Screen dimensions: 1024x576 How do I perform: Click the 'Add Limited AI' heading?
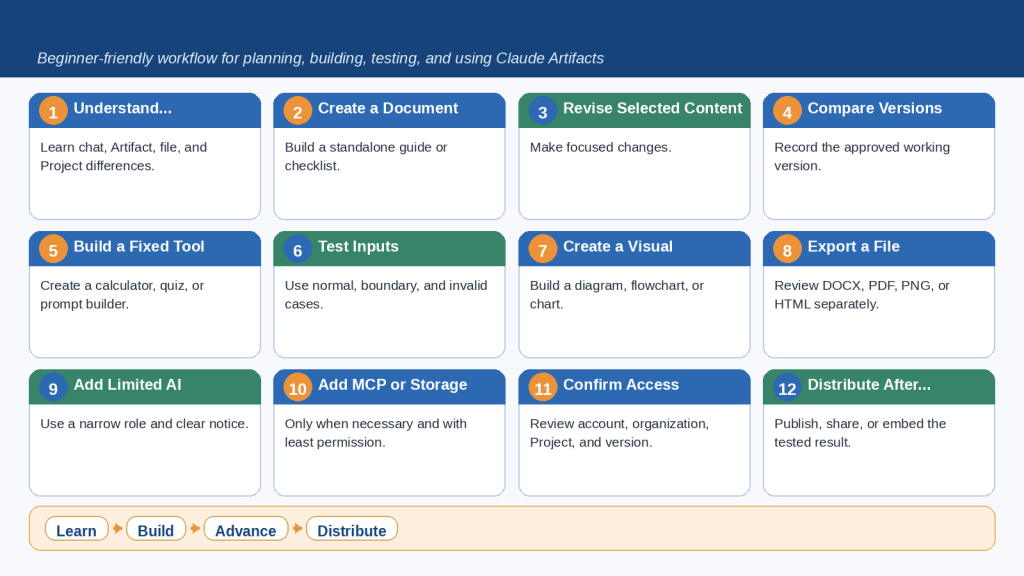point(127,385)
